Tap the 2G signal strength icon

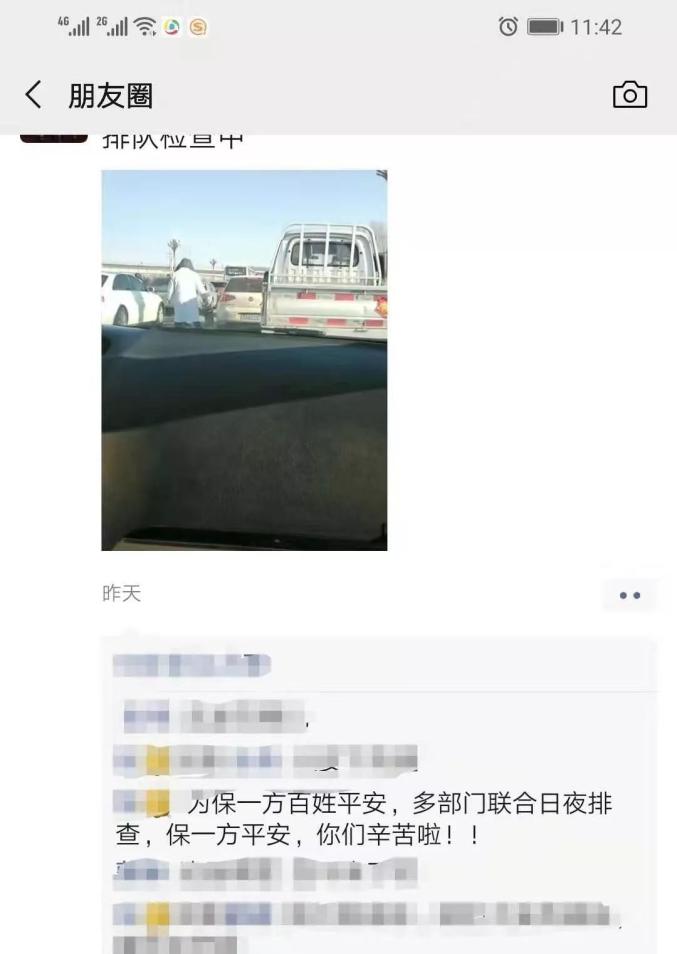click(x=112, y=26)
